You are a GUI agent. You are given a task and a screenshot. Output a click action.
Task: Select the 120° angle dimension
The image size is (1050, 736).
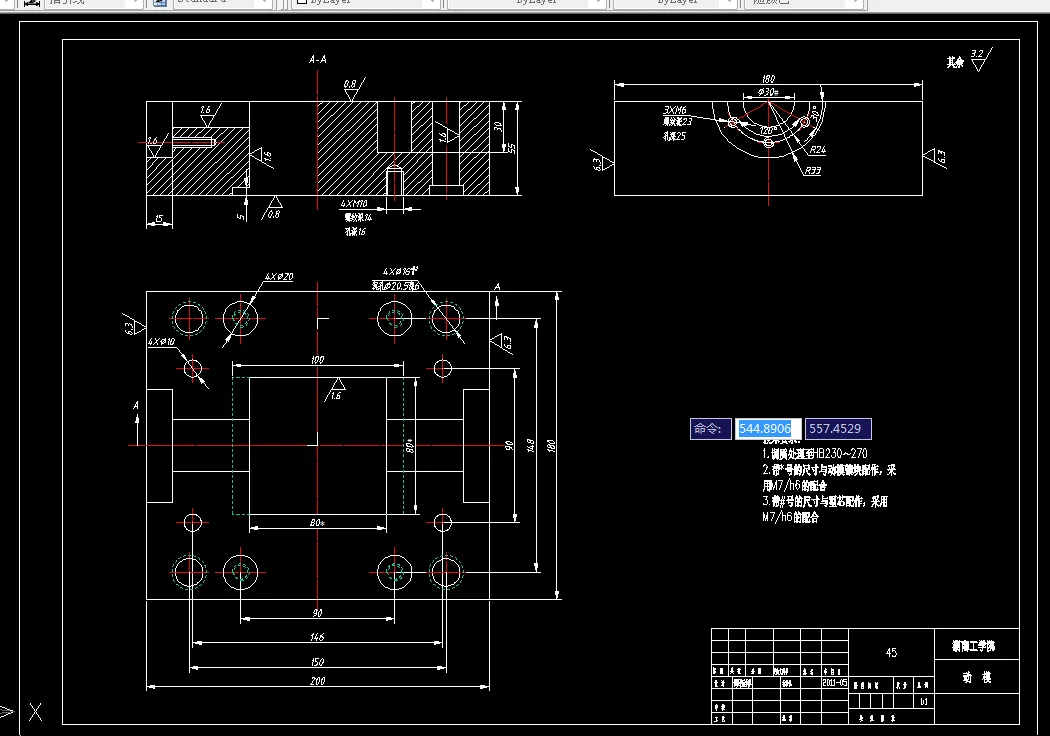(768, 131)
